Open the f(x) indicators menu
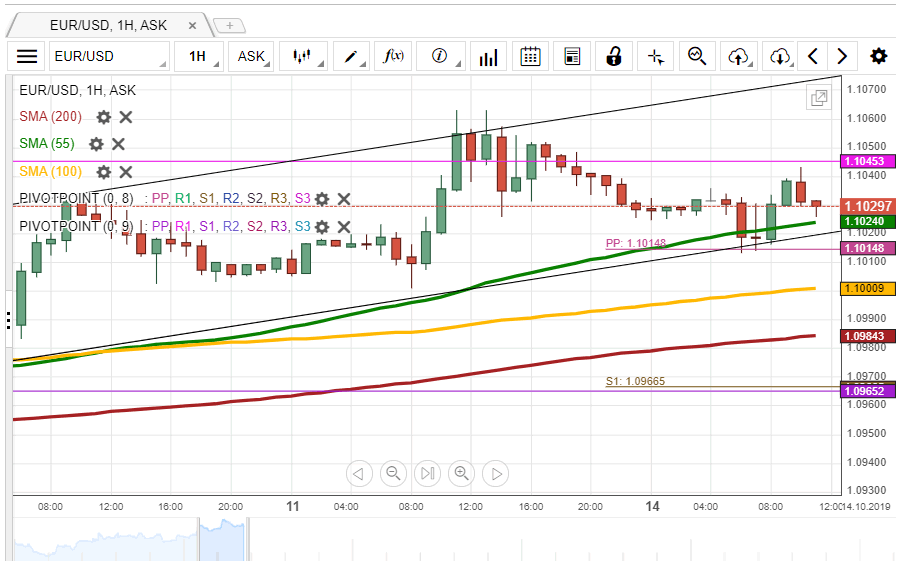The width and height of the screenshot is (905, 565). 394,56
